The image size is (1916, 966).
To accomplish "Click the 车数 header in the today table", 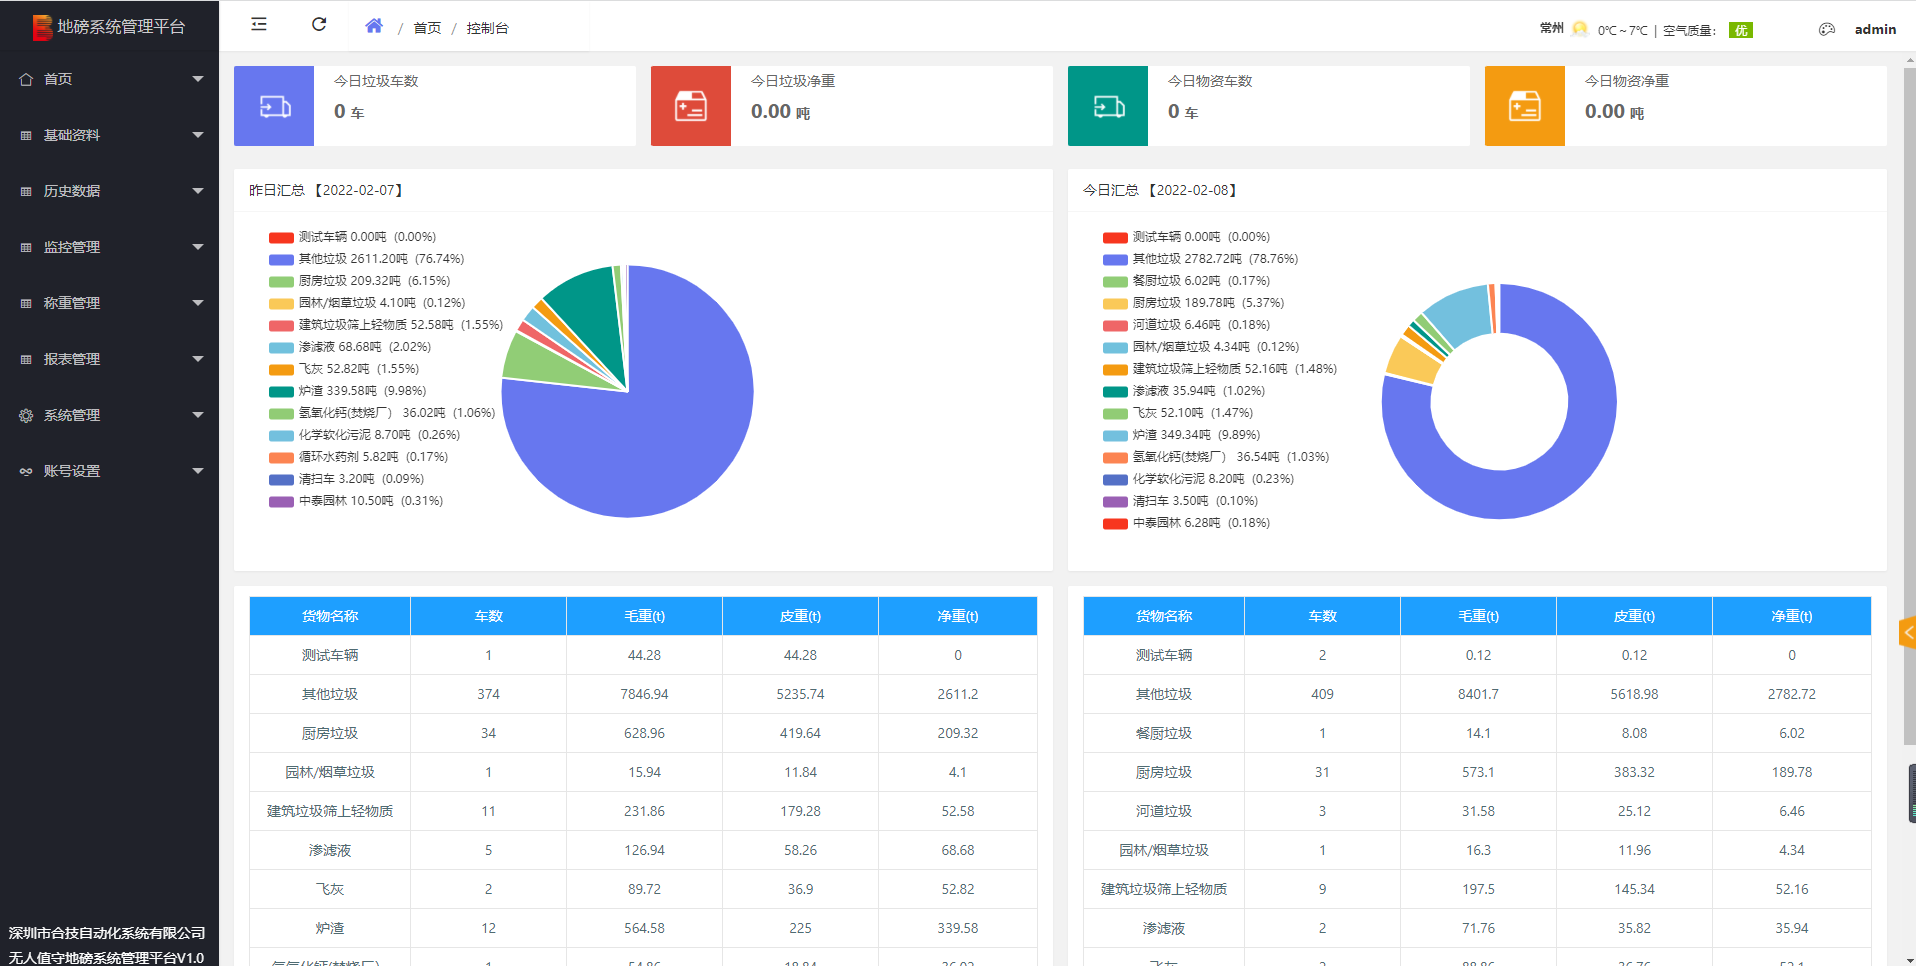I will click(1322, 616).
